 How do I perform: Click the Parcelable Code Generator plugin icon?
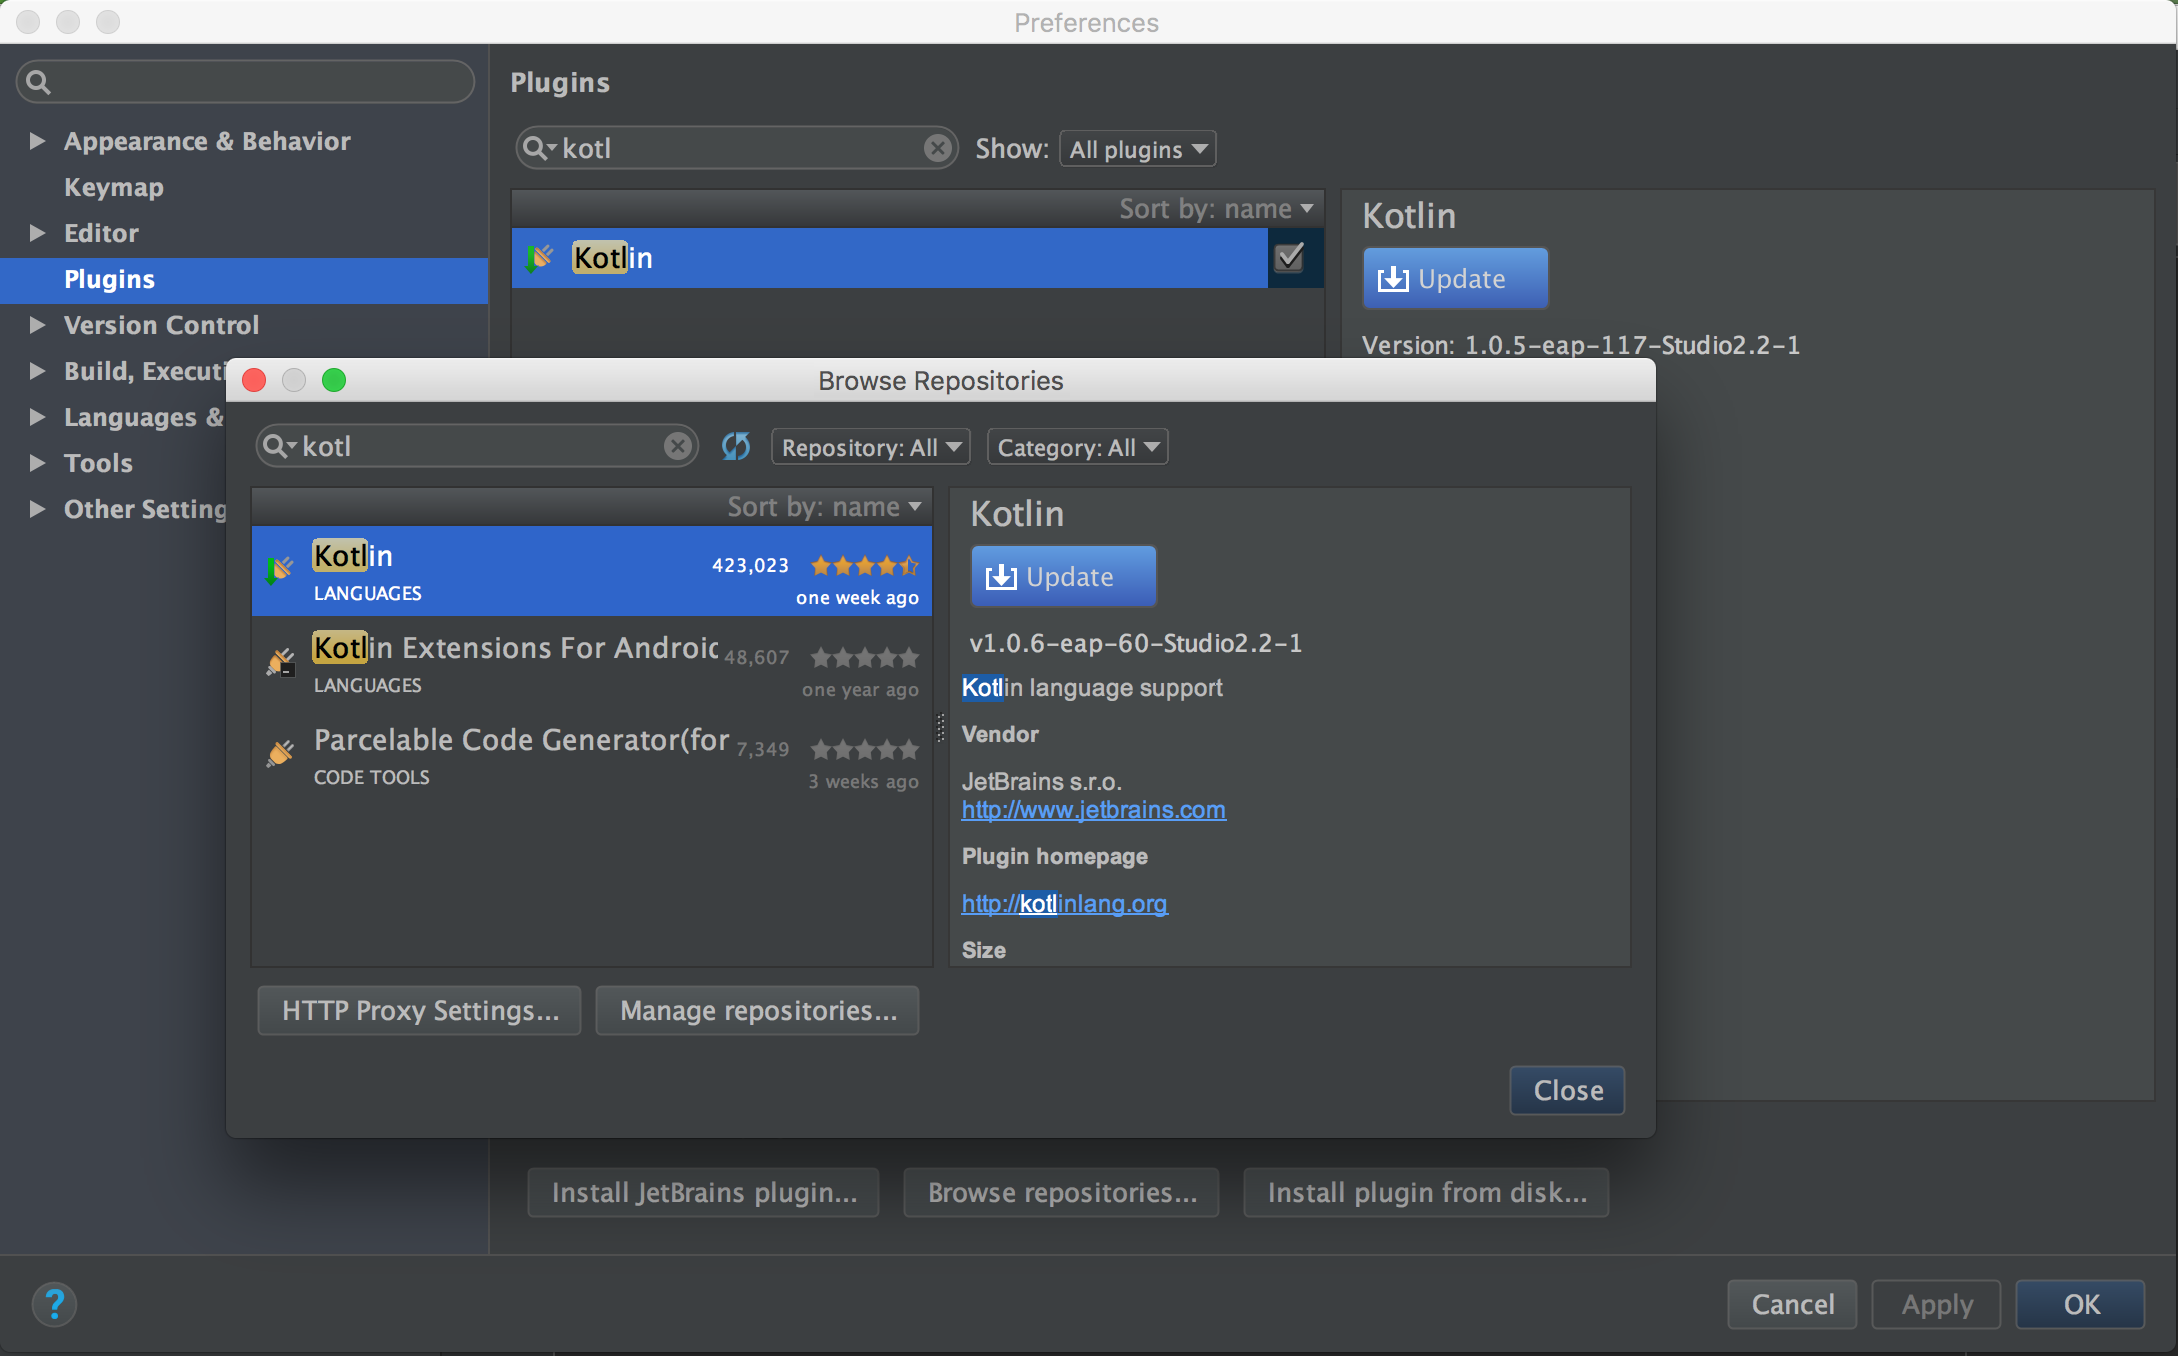(281, 753)
